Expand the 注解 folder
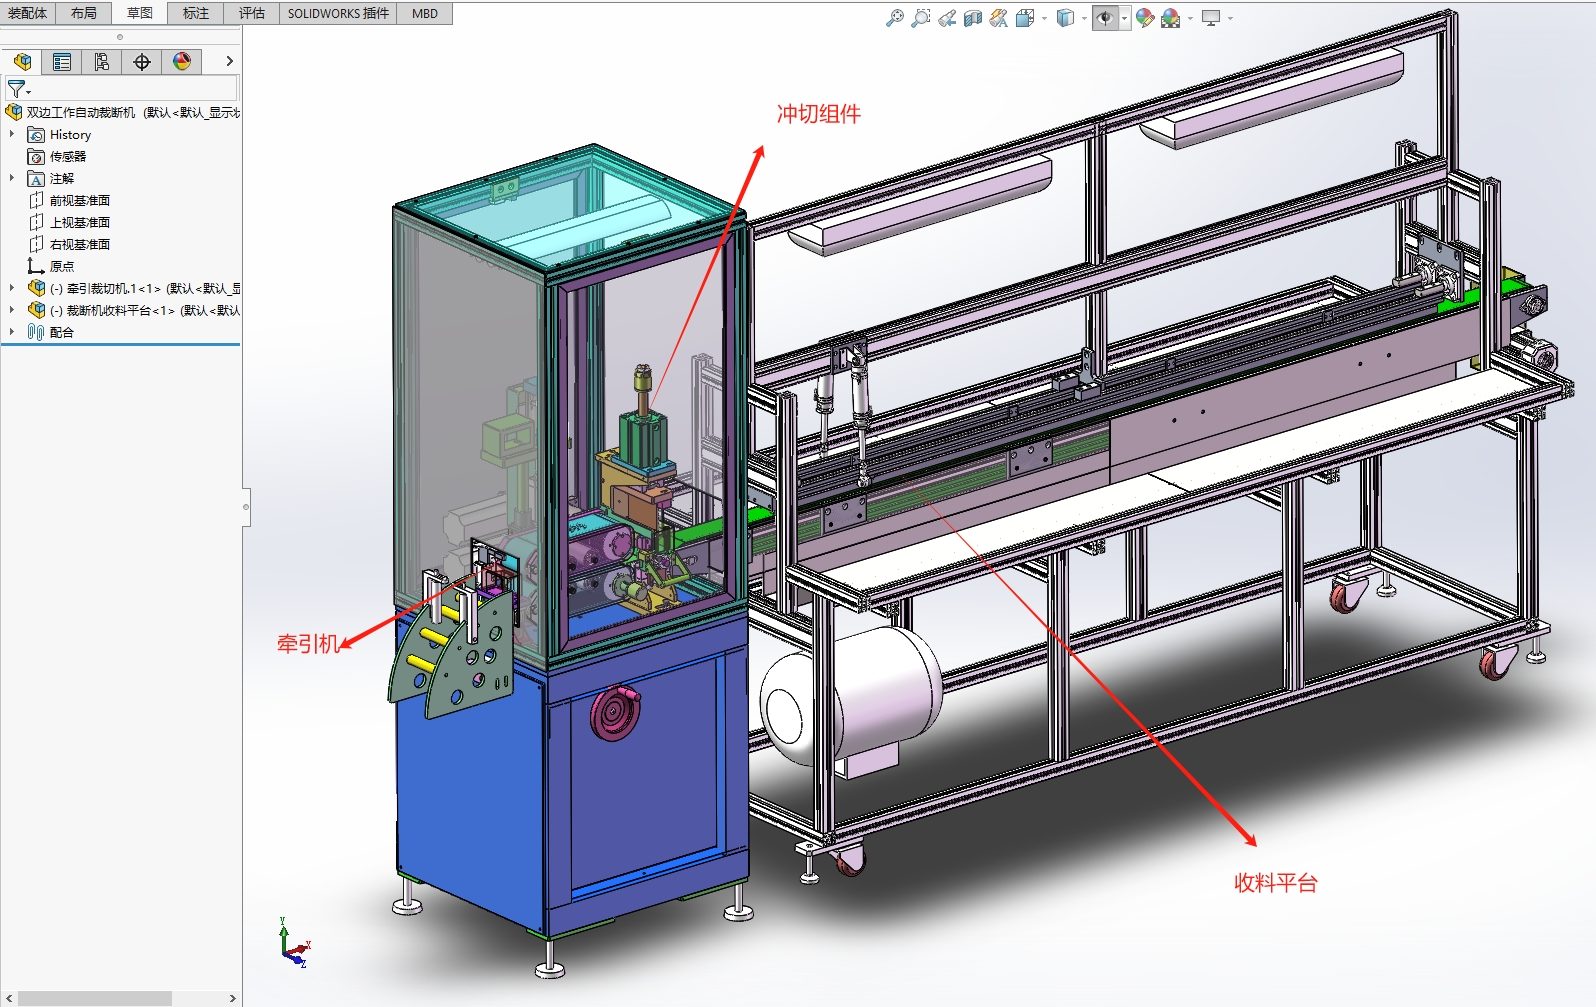This screenshot has width=1596, height=1007. pos(12,178)
